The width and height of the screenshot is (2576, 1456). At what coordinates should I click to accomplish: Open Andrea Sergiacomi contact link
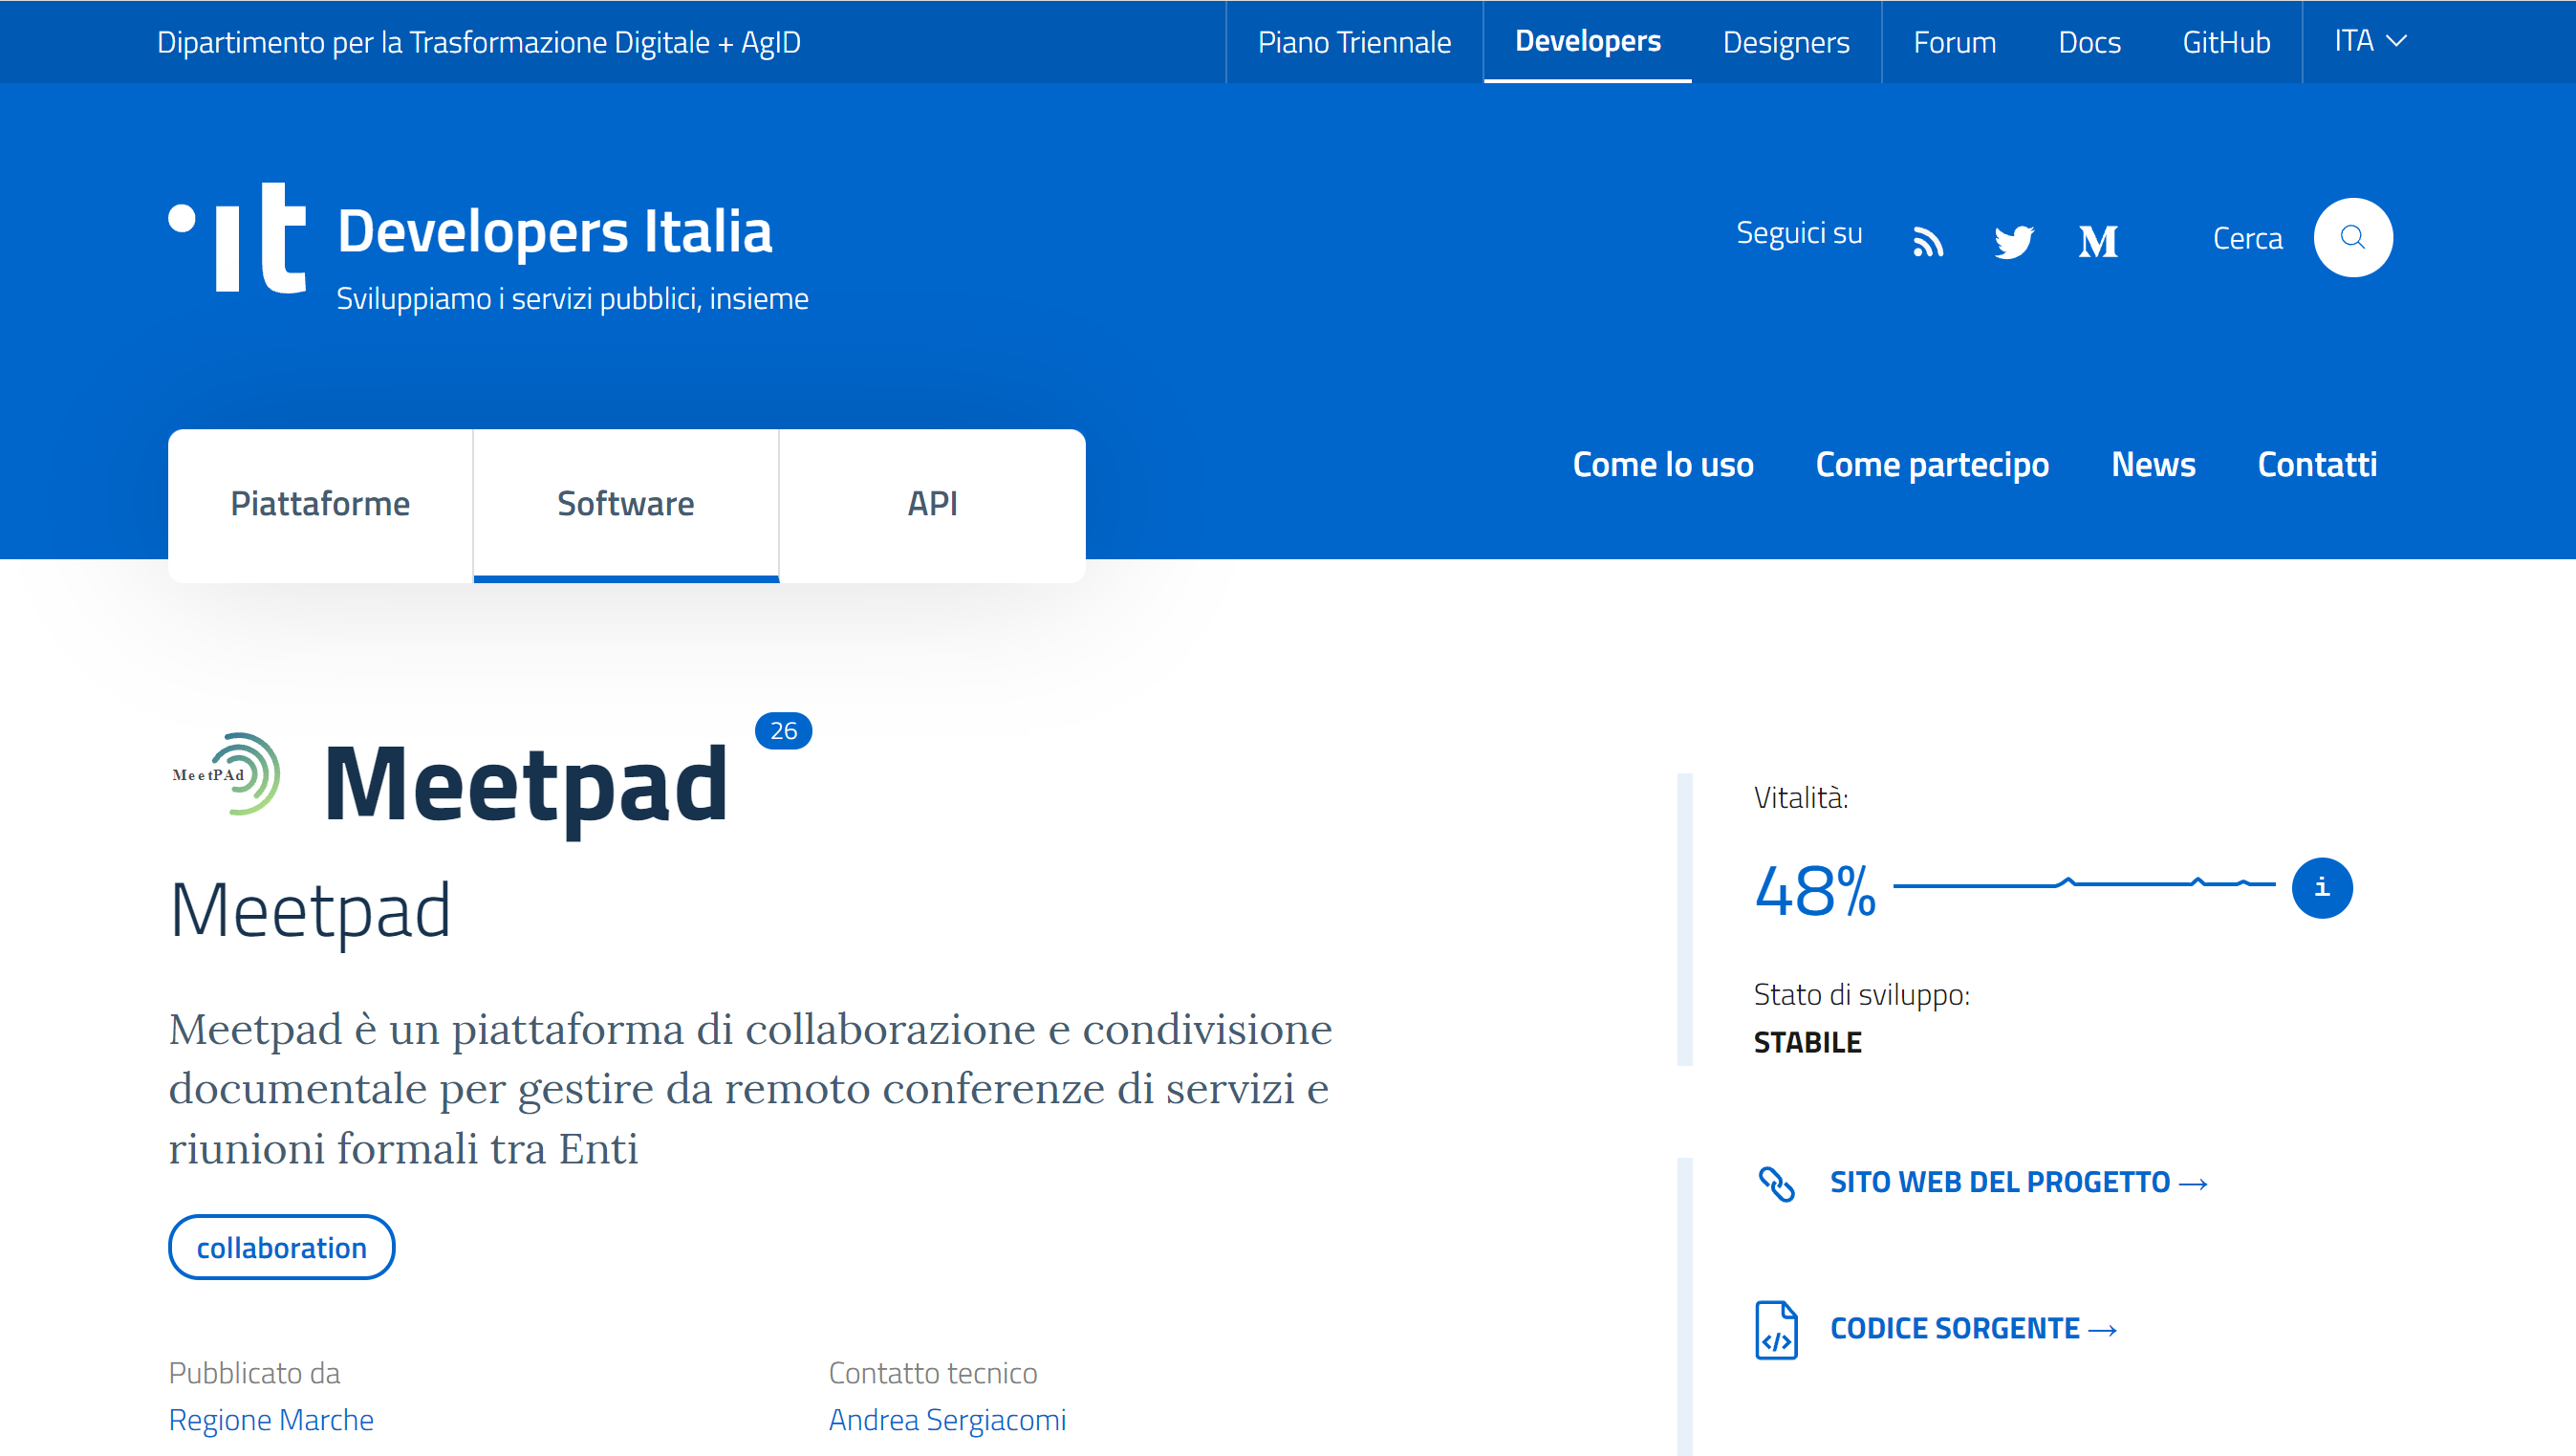click(947, 1419)
